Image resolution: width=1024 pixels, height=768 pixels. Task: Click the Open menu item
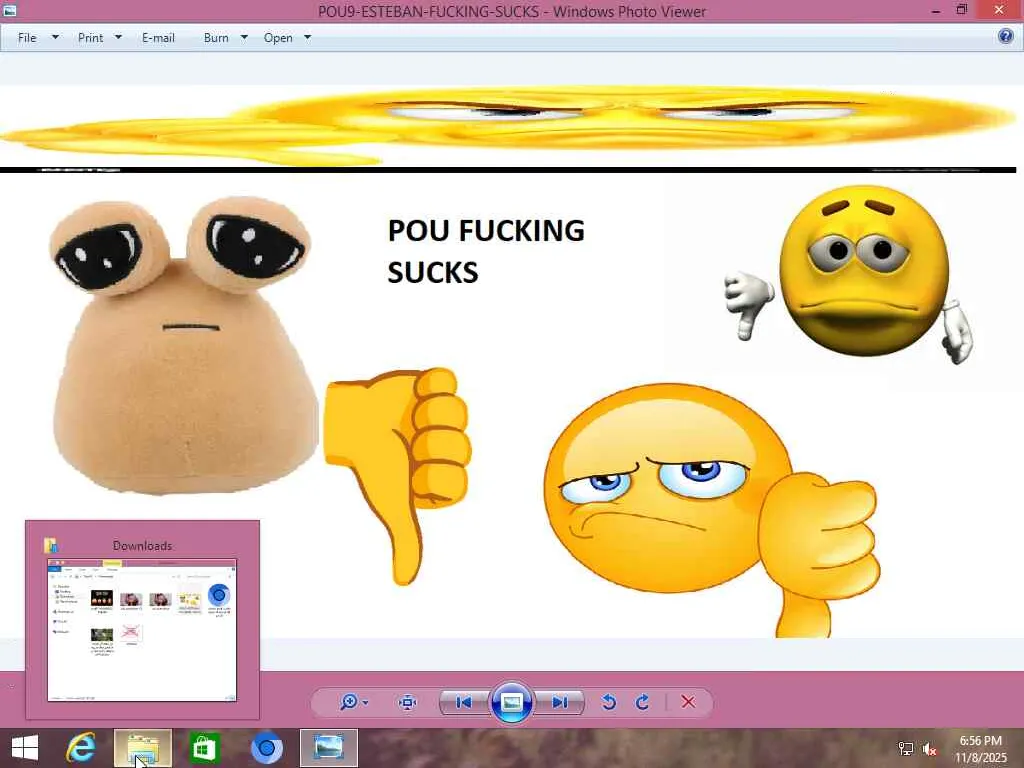click(x=278, y=38)
